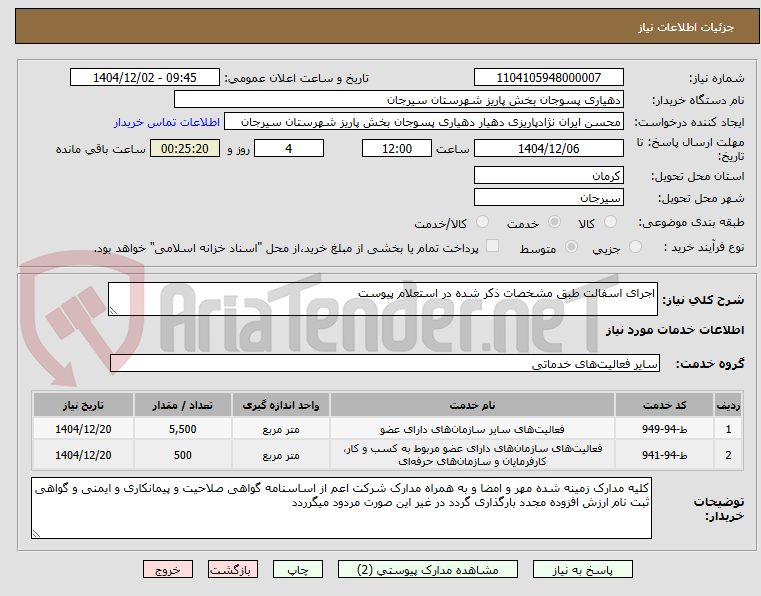
Task: Click the بازگشت back button
Action: pyautogui.click(x=232, y=569)
